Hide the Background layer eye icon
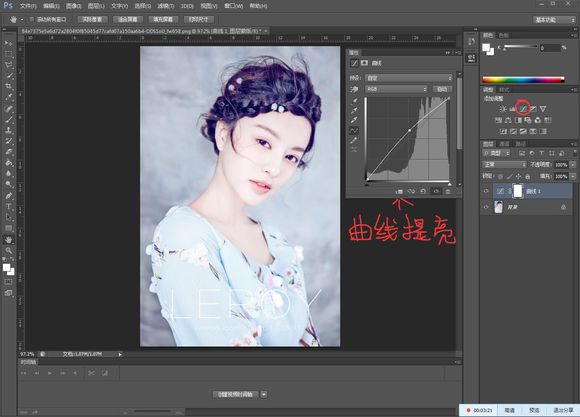This screenshot has width=580, height=417. [x=486, y=207]
